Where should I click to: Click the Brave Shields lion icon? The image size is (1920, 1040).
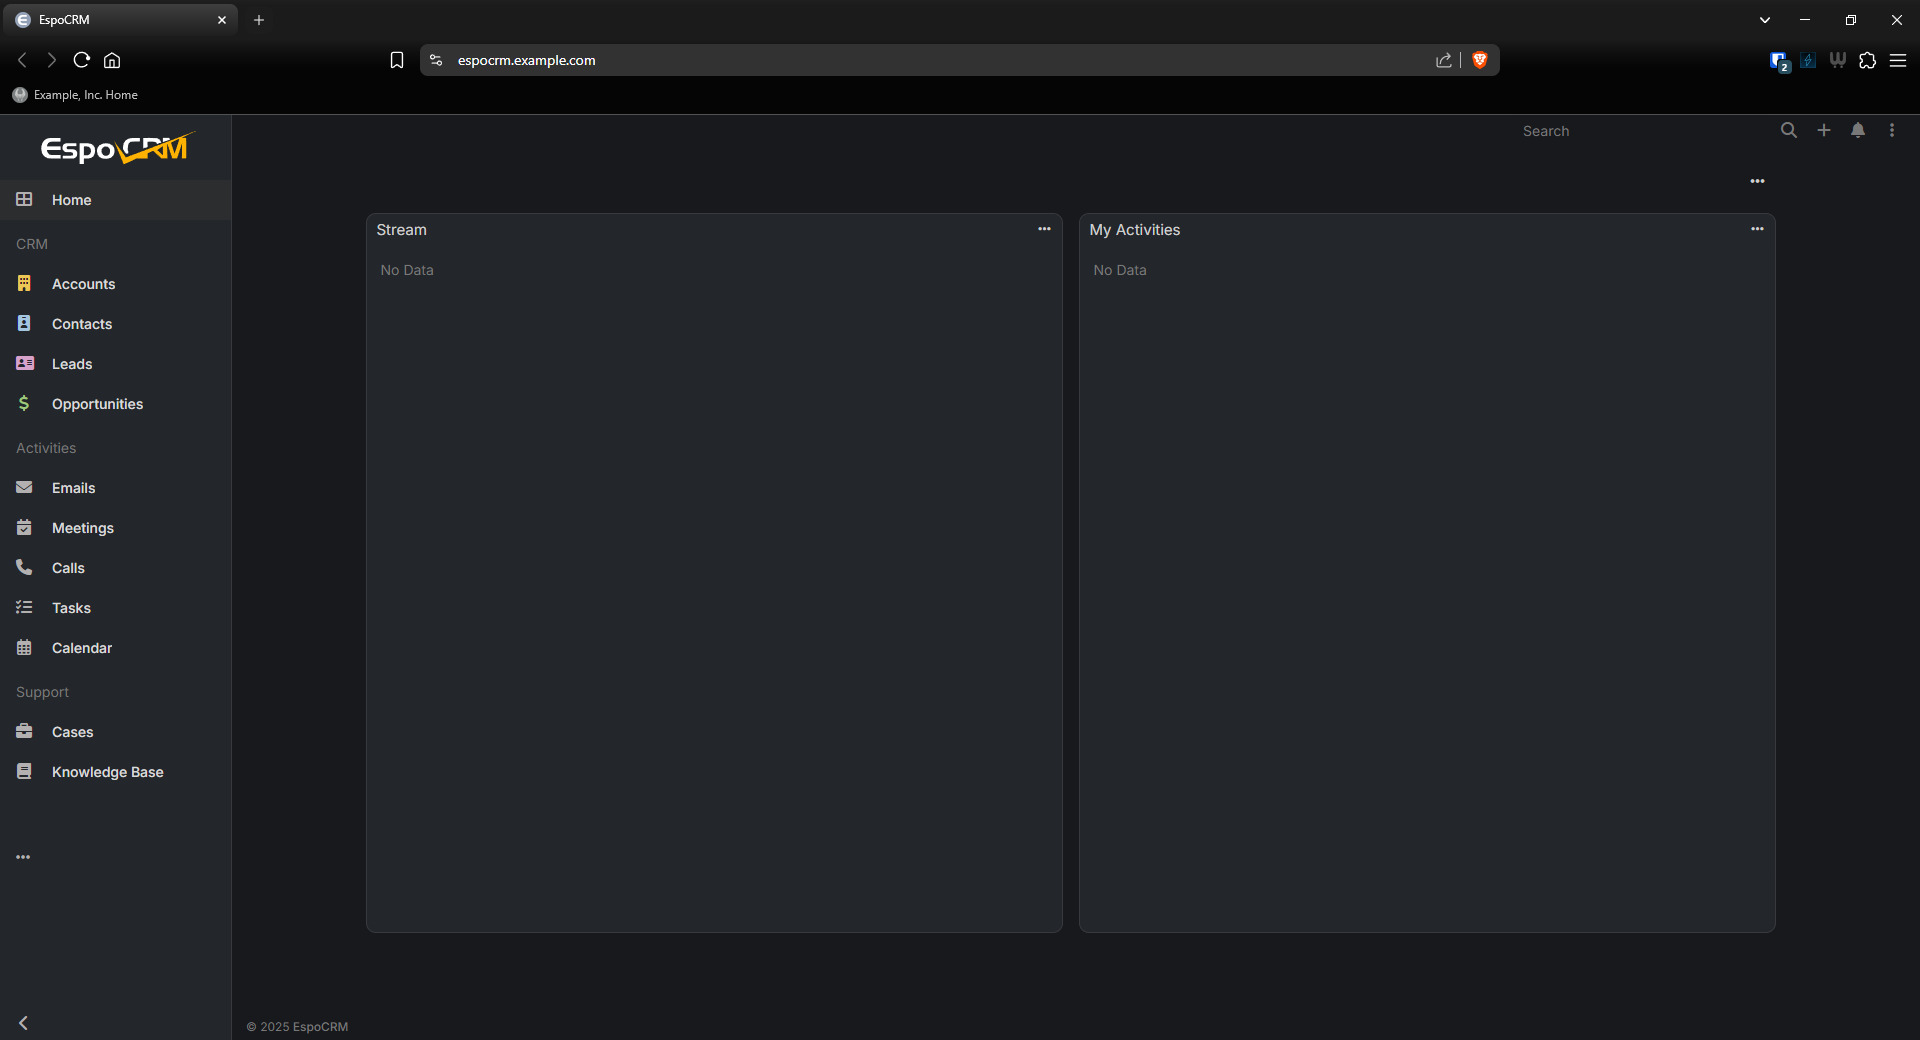(1480, 60)
